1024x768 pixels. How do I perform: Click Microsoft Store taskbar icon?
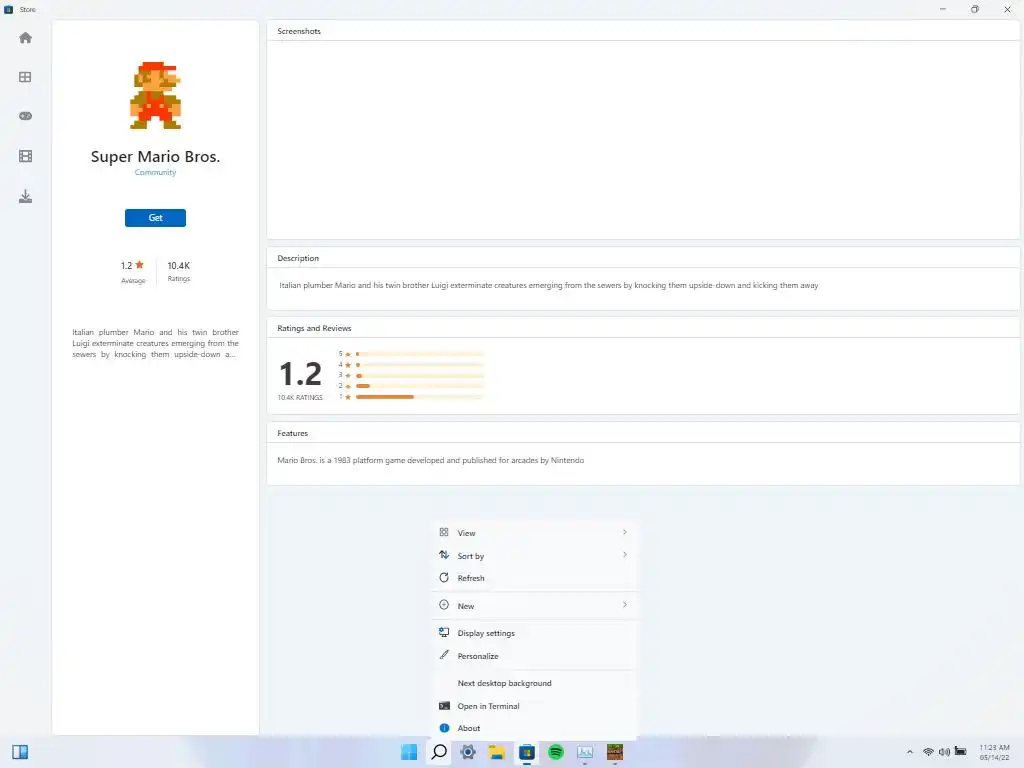tap(527, 752)
